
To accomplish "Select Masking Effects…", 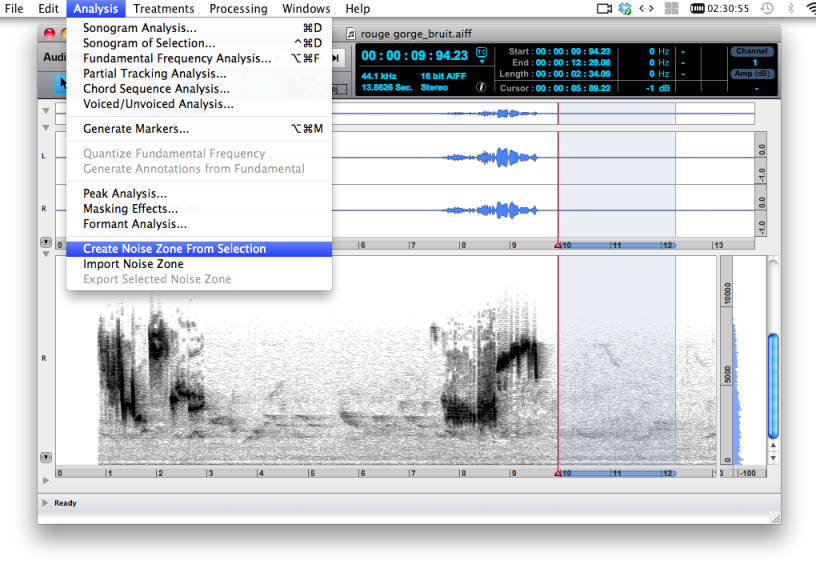I will (x=199, y=208).
